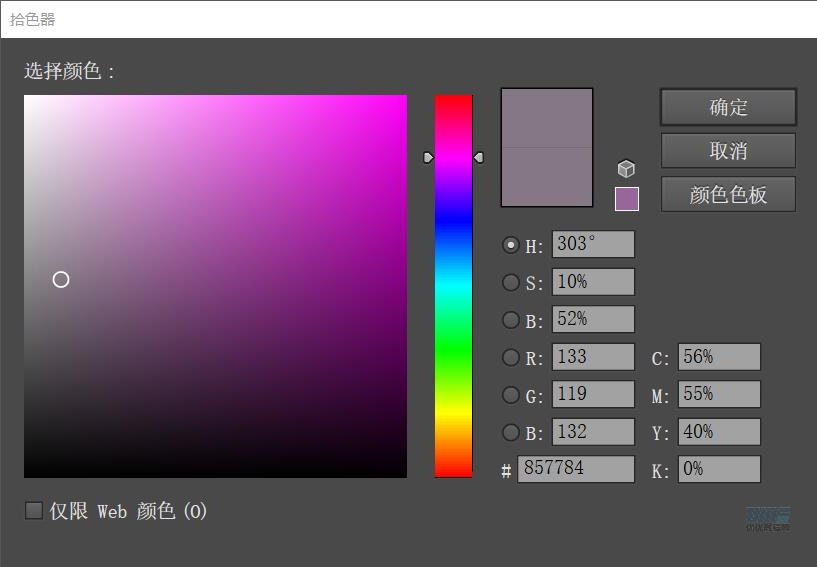Click the out-of-gamut cube warning icon
This screenshot has height=567, width=817.
[x=626, y=169]
